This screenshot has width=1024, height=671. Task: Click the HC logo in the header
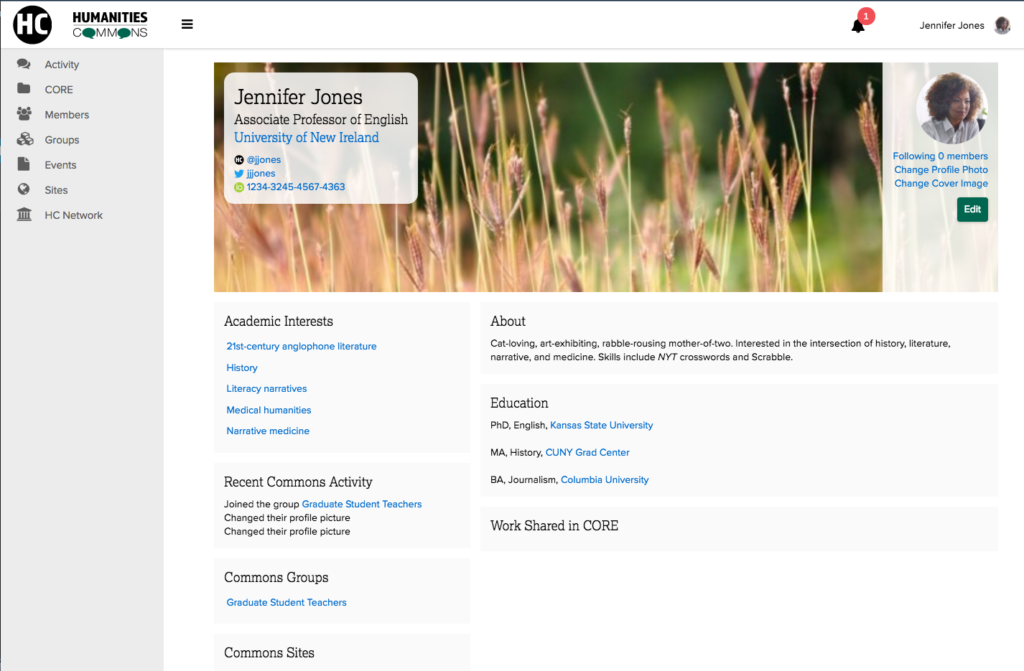coord(32,25)
